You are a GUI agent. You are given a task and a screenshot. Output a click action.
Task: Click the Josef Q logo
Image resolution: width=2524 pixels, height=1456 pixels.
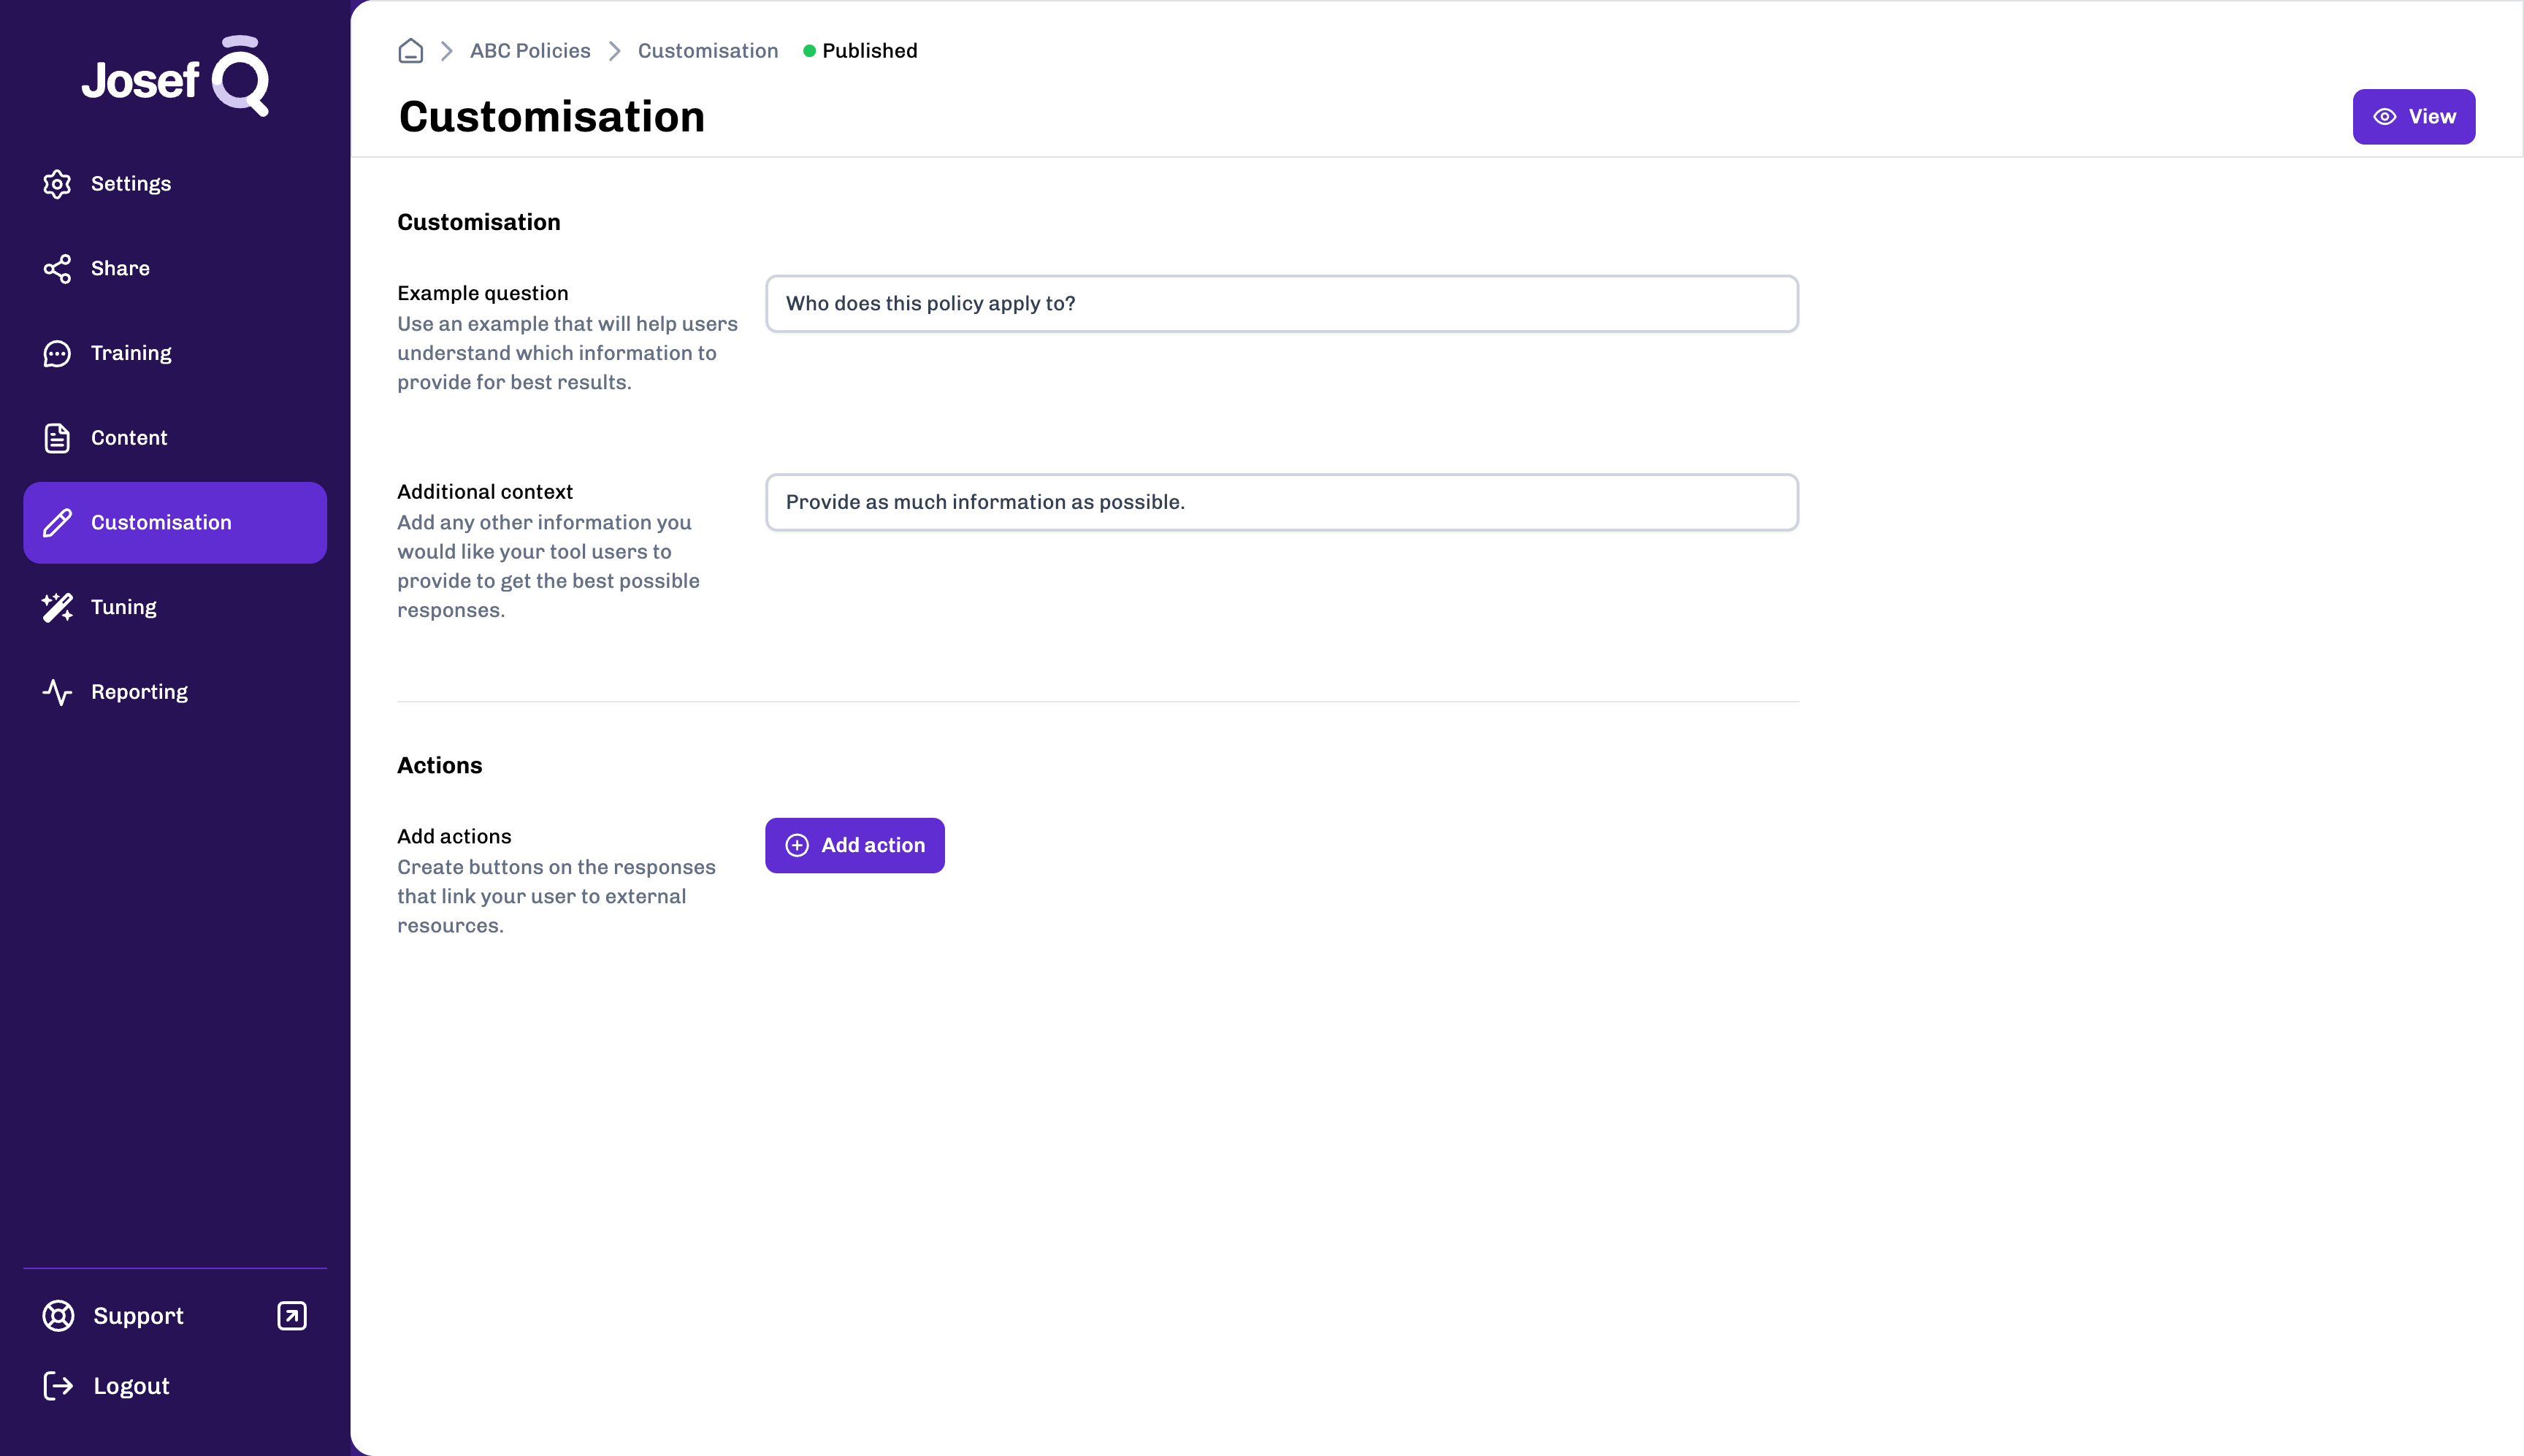pos(175,77)
